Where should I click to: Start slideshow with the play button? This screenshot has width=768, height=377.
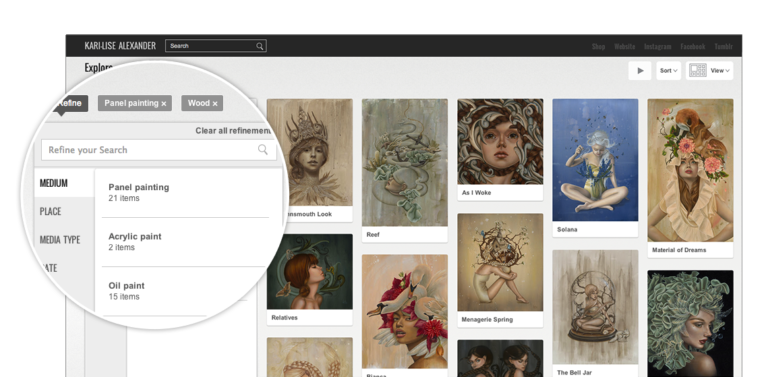click(640, 71)
